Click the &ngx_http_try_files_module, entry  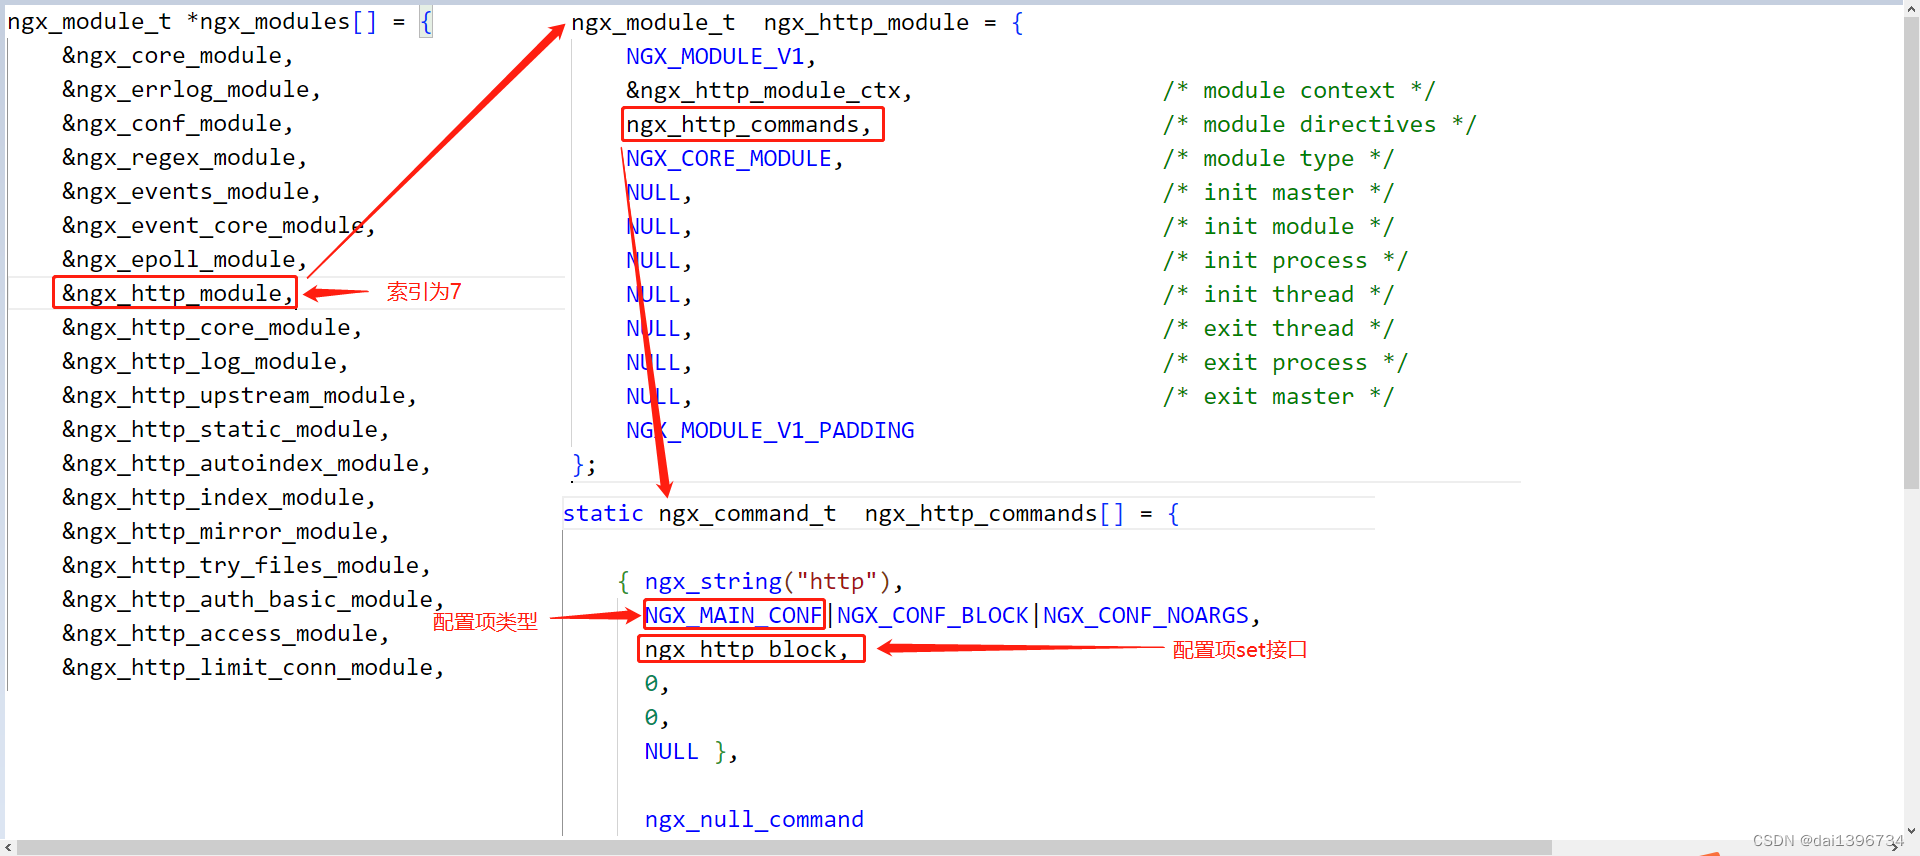(x=246, y=566)
